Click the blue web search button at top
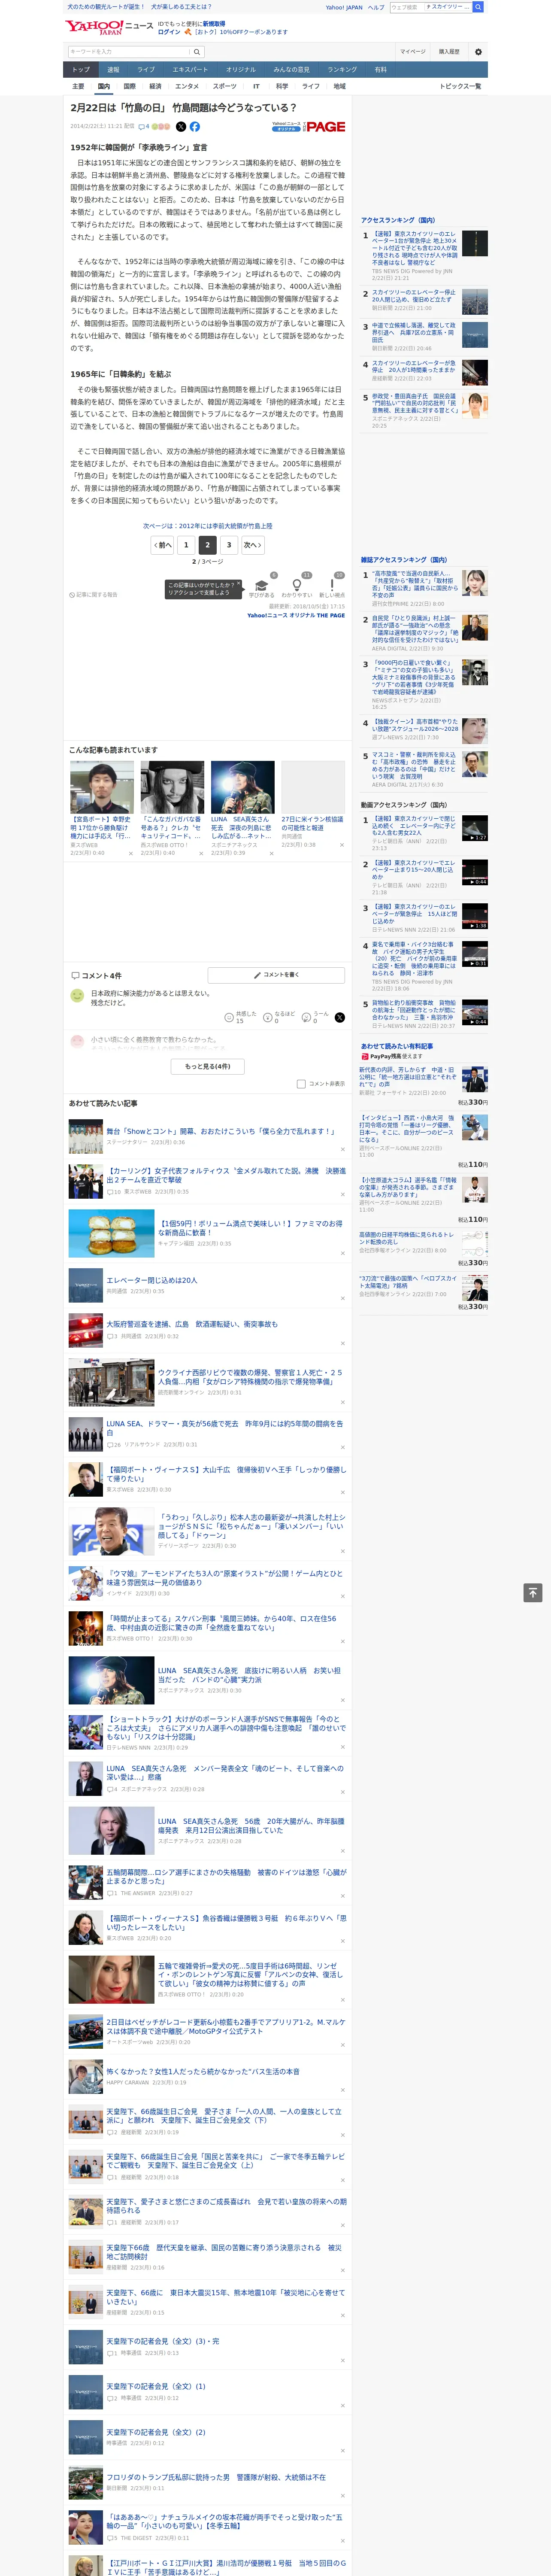 (478, 7)
